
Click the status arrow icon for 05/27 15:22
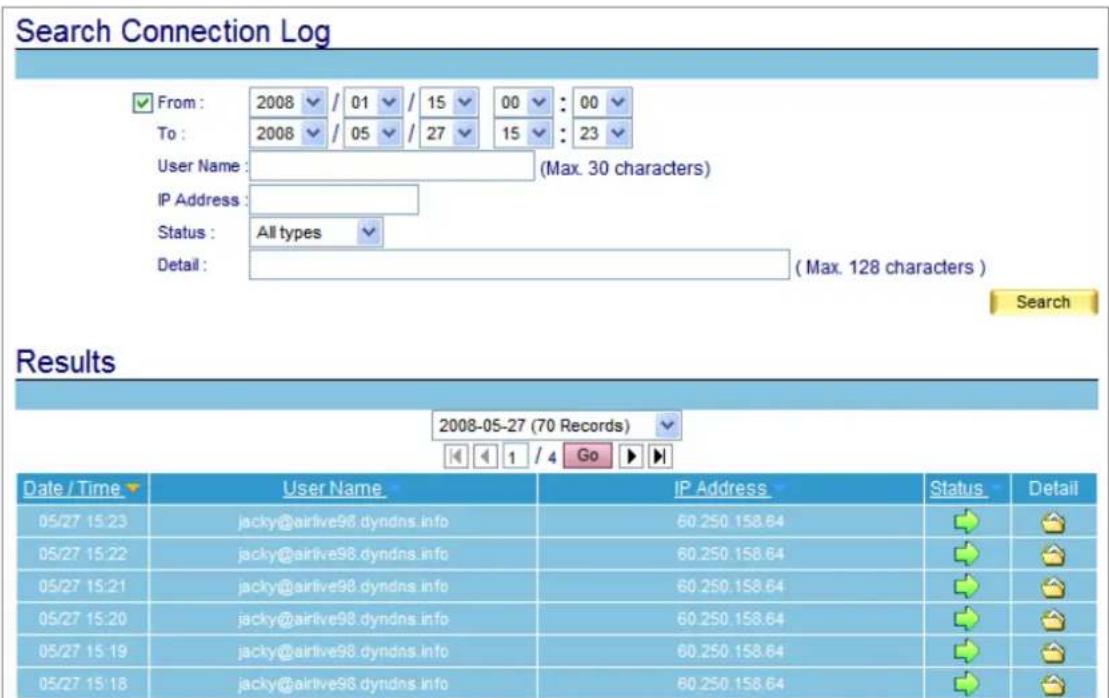click(x=966, y=554)
